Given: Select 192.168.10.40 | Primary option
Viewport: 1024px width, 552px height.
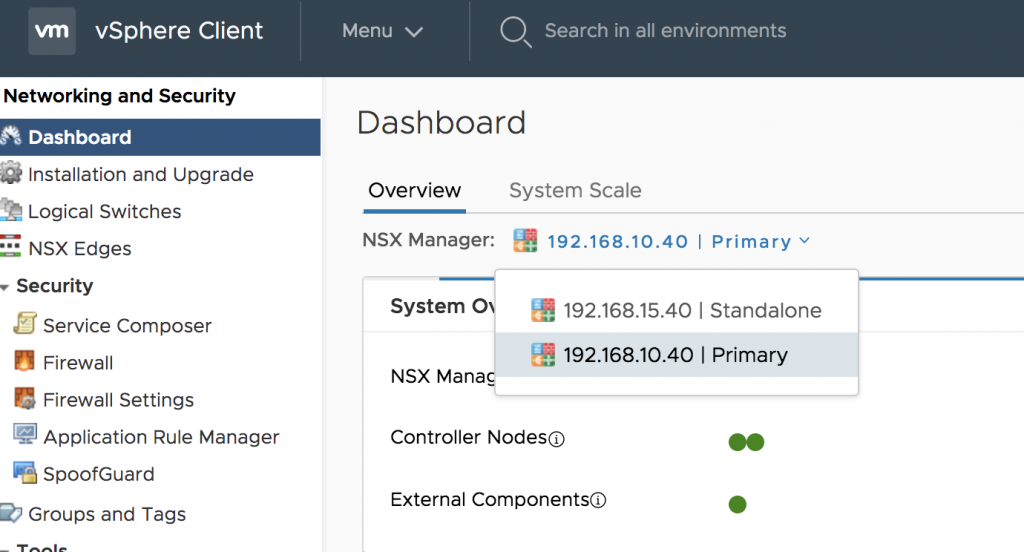Looking at the screenshot, I should [x=677, y=355].
